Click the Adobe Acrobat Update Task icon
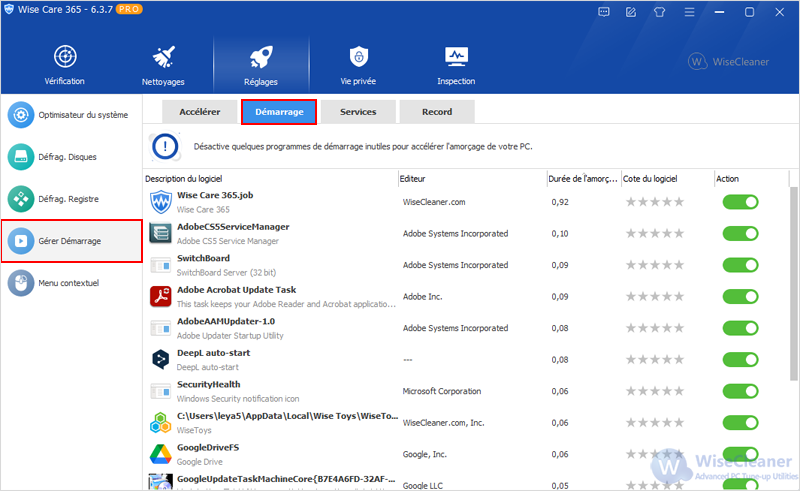The width and height of the screenshot is (800, 491). [161, 297]
